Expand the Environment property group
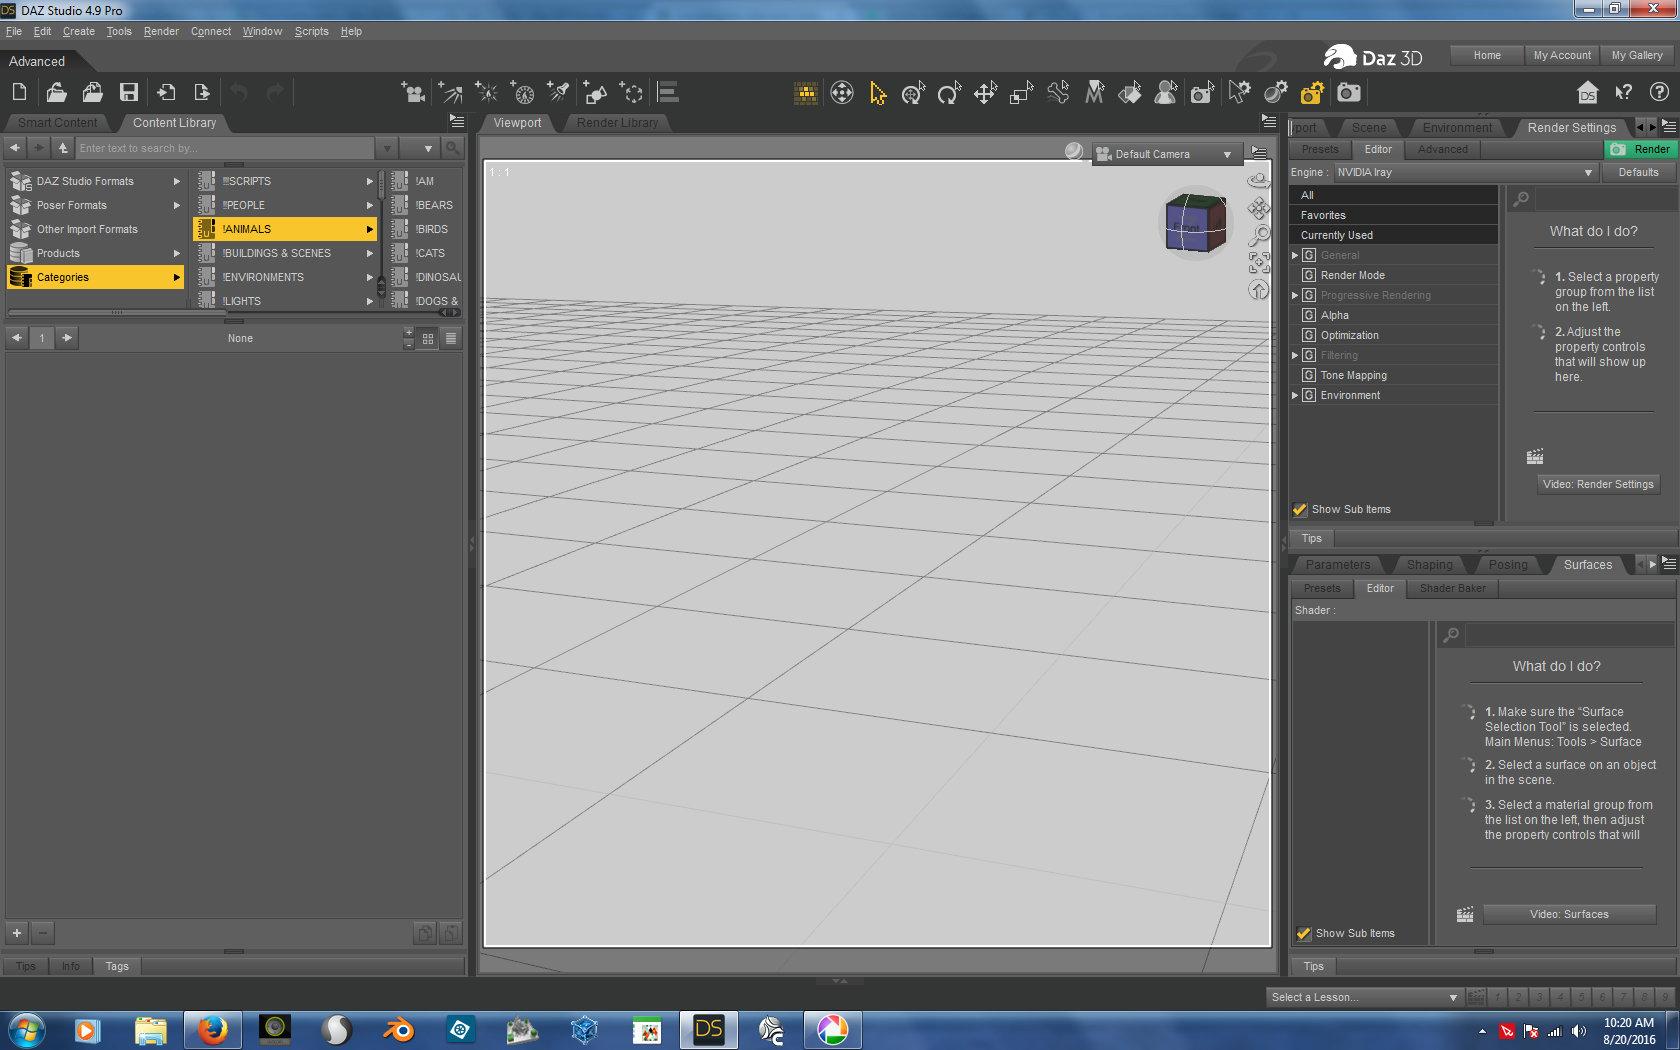This screenshot has height=1050, width=1680. pos(1295,396)
